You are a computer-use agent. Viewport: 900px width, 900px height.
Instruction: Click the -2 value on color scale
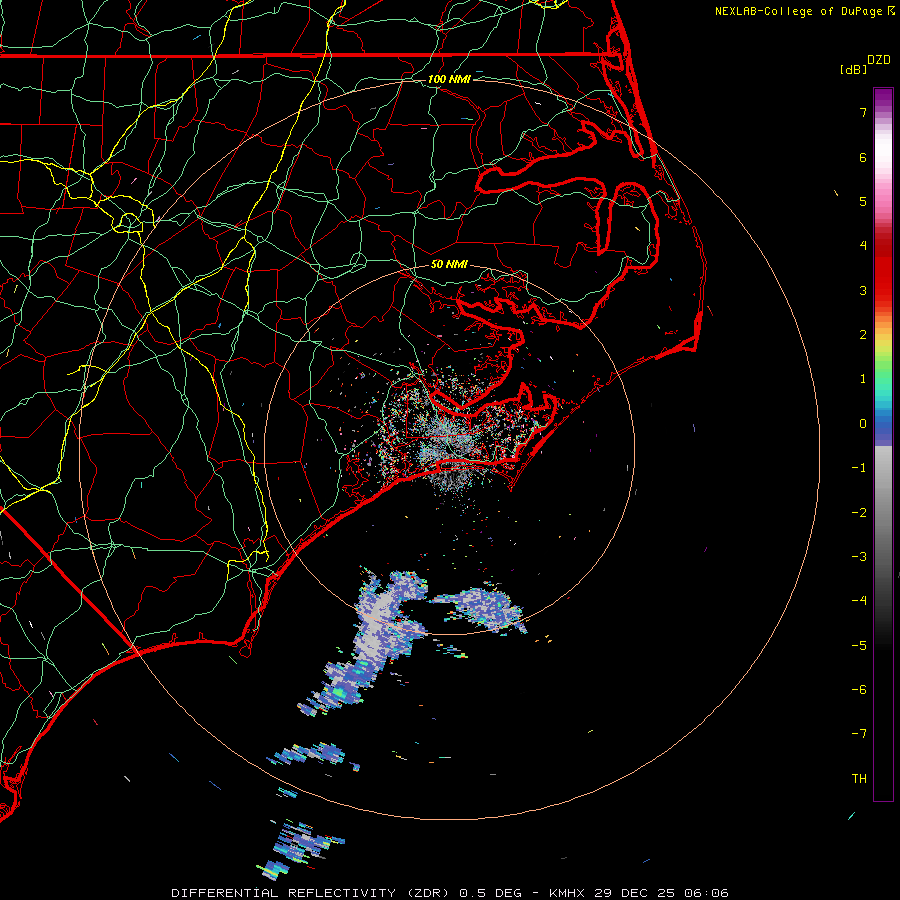(x=859, y=513)
